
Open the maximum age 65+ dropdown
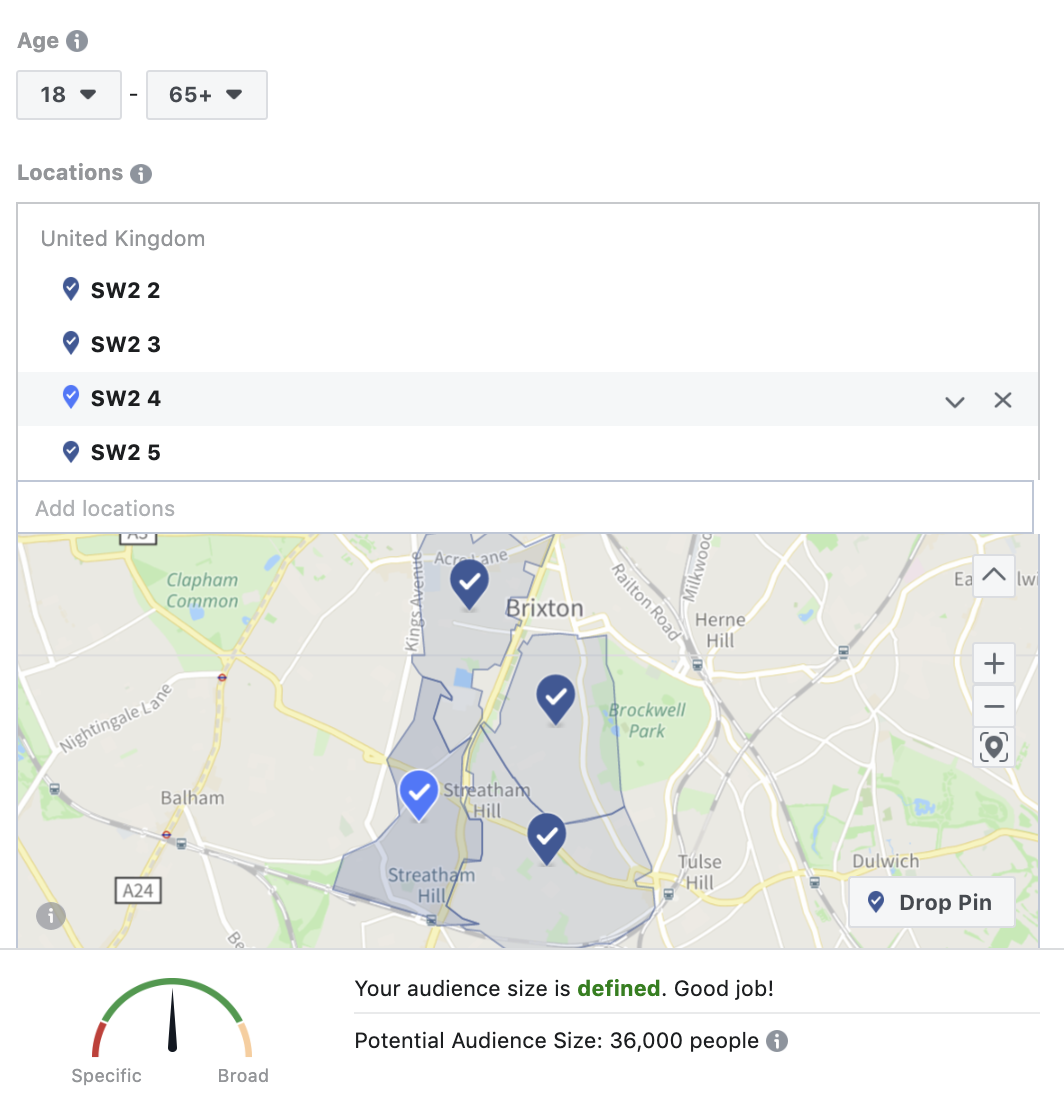[x=206, y=94]
